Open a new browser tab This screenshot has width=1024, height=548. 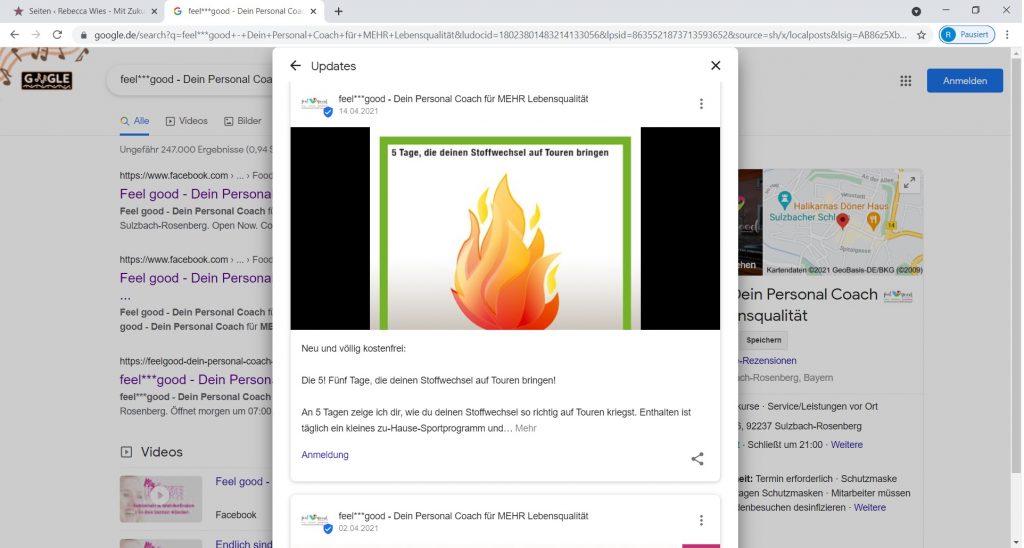pos(338,11)
